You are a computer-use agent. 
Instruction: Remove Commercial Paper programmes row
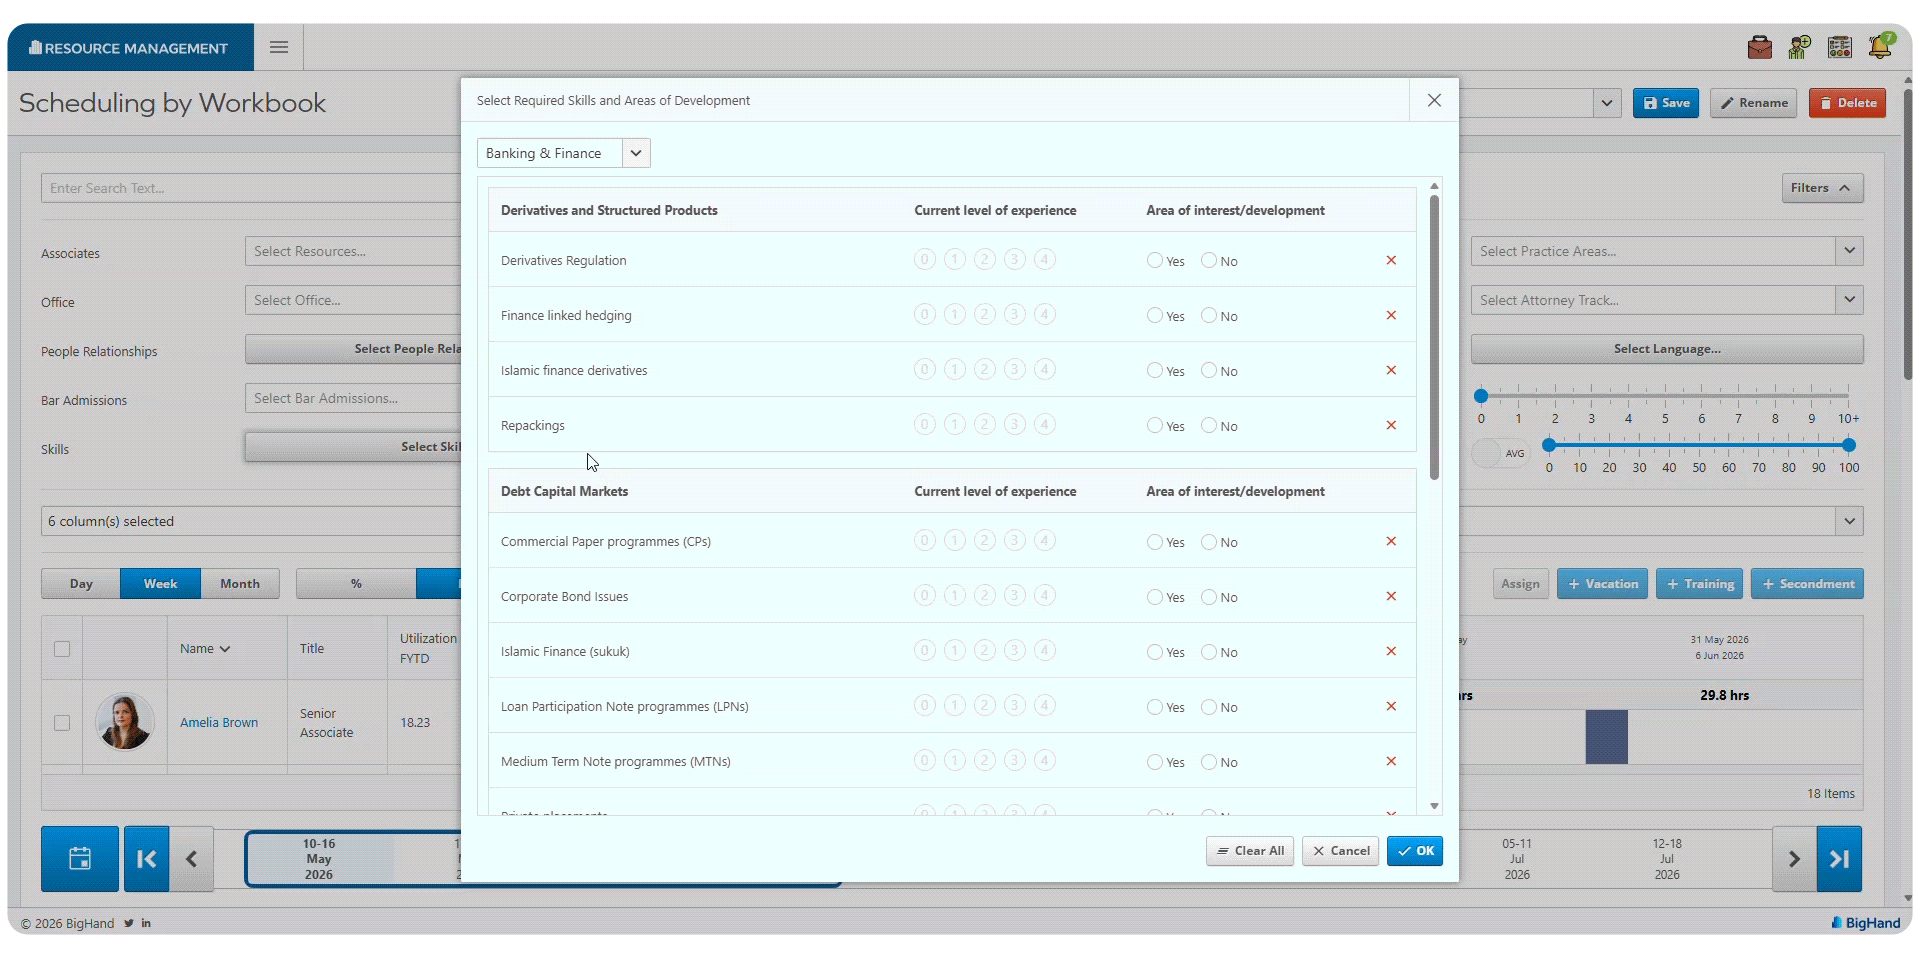[1391, 541]
